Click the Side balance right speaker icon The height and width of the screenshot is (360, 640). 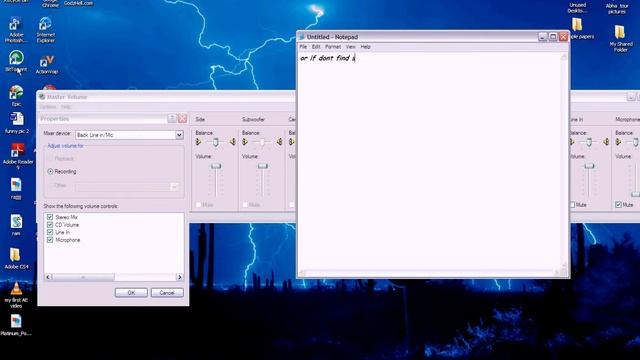coord(233,142)
